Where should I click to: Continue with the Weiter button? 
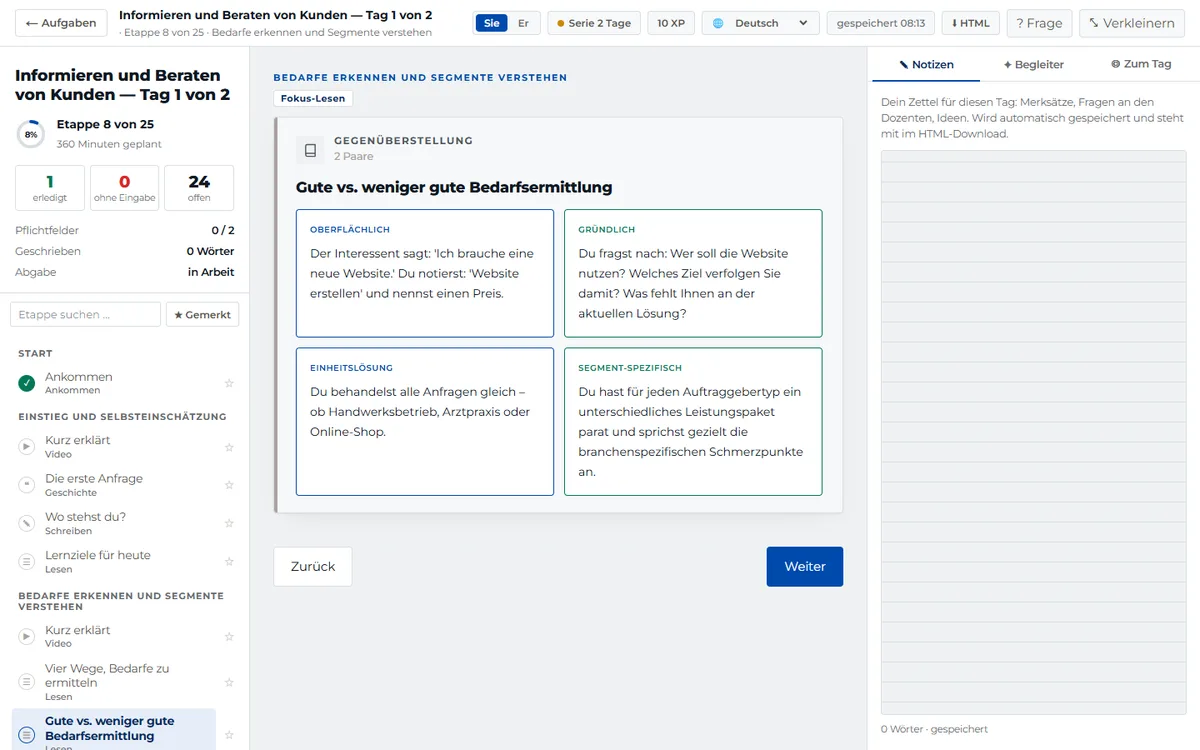(805, 566)
